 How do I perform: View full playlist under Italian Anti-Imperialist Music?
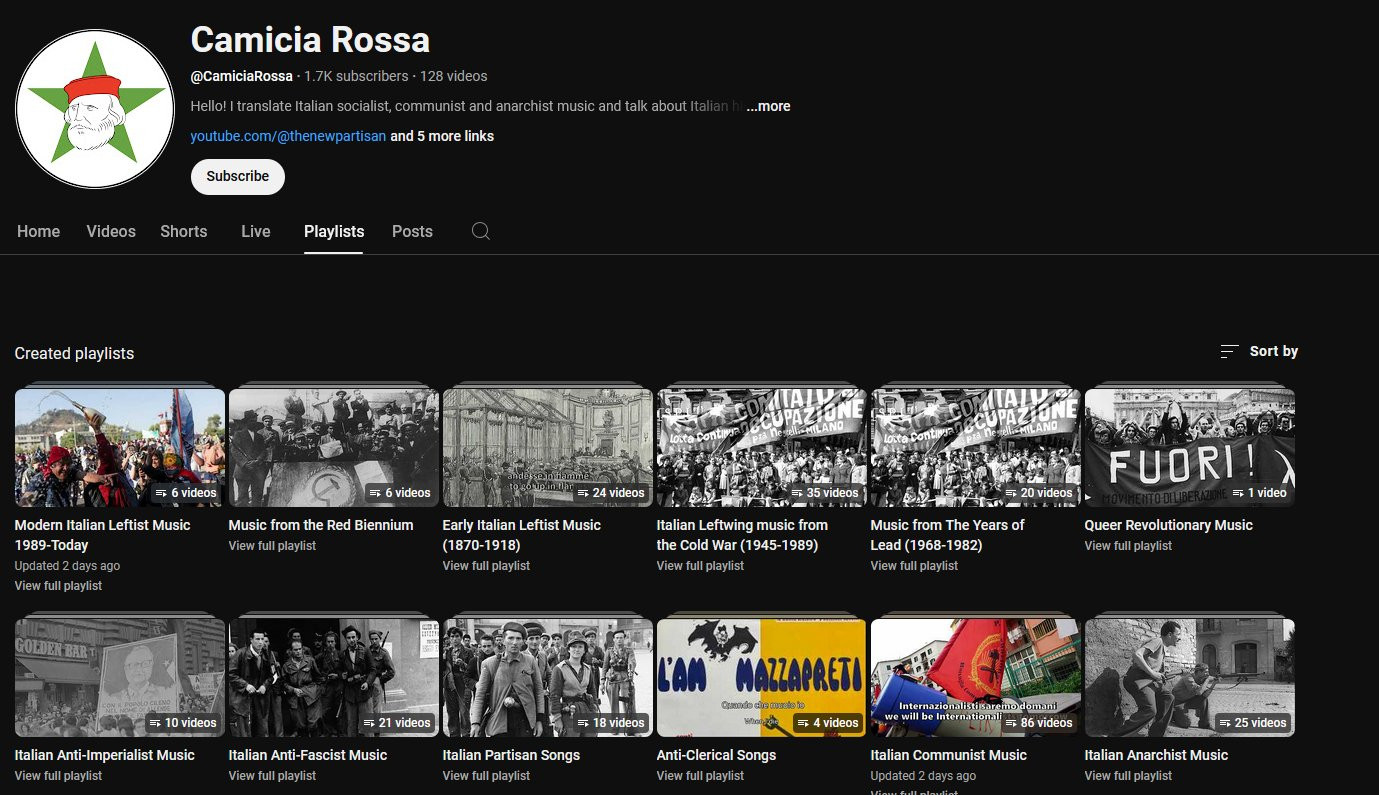coord(59,776)
